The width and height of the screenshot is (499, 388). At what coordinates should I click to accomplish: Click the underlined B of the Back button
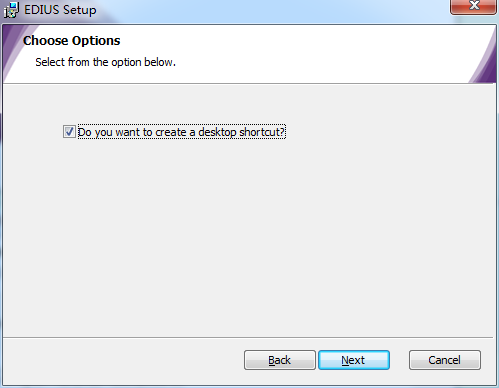click(272, 360)
